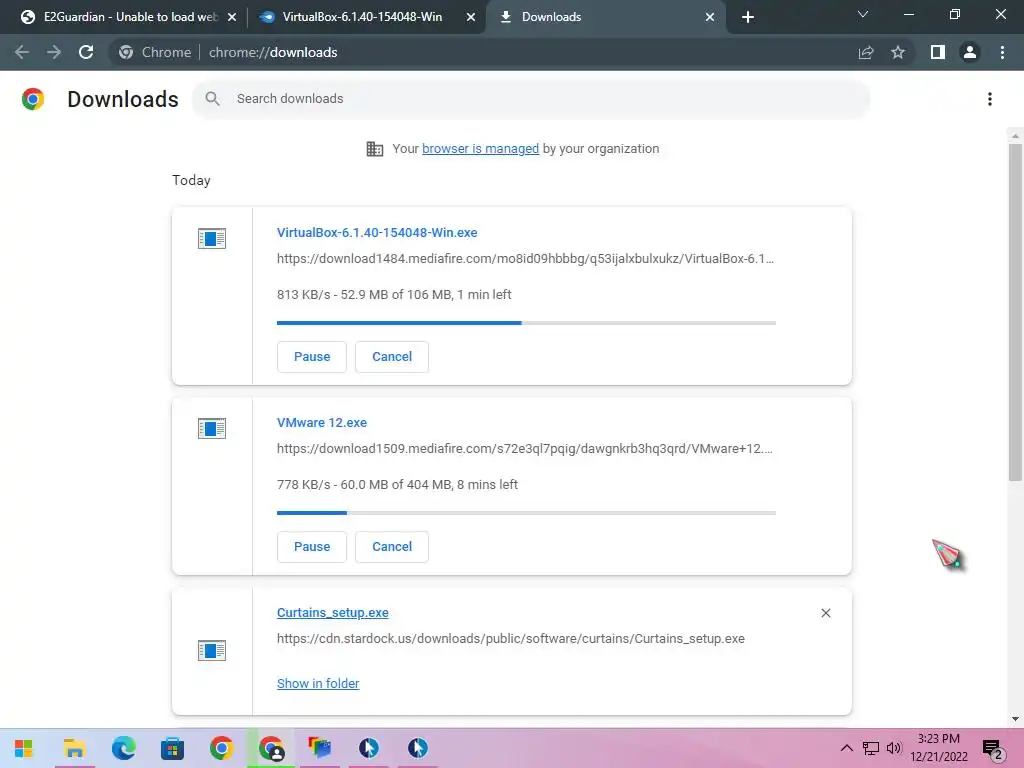The image size is (1024, 768).
Task: Close the E2Guardian tab
Action: (x=231, y=17)
